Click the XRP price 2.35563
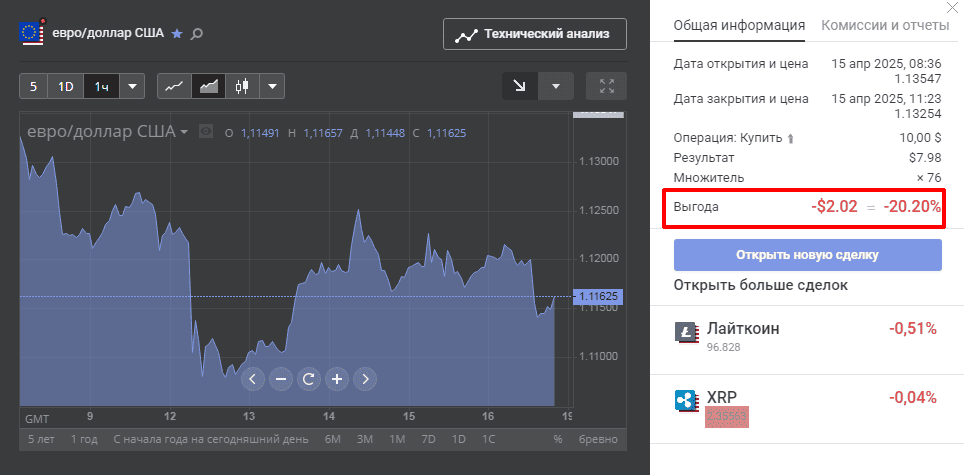This screenshot has width=964, height=475. pos(727,417)
